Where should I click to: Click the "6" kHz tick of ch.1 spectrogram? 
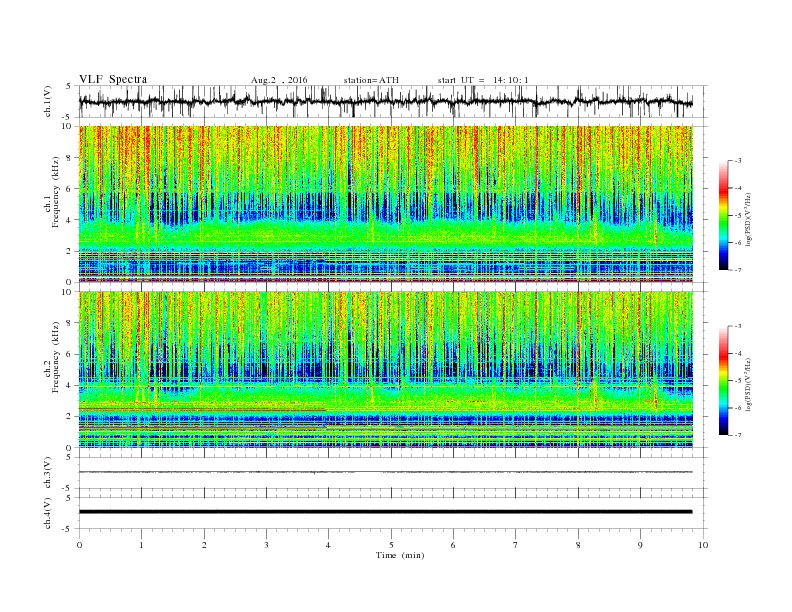coord(70,189)
